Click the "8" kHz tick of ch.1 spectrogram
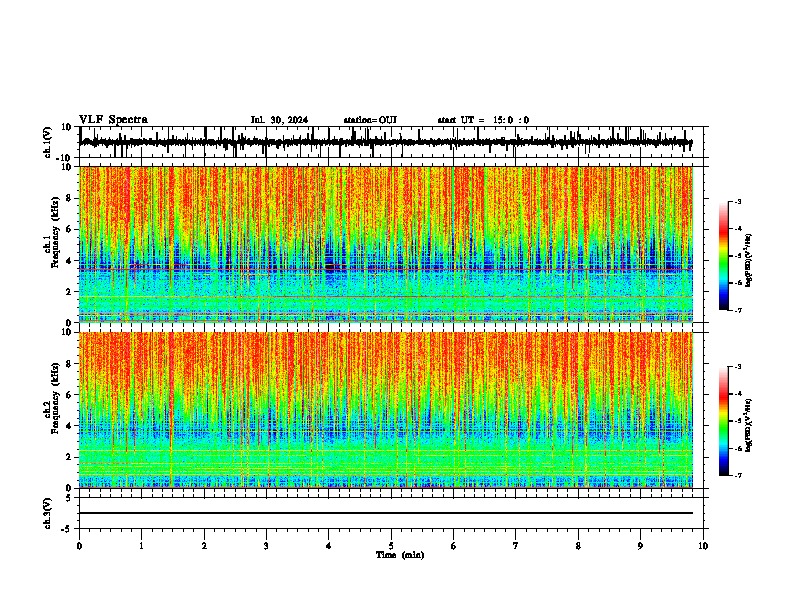Image resolution: width=792 pixels, height=612 pixels. 70,198
